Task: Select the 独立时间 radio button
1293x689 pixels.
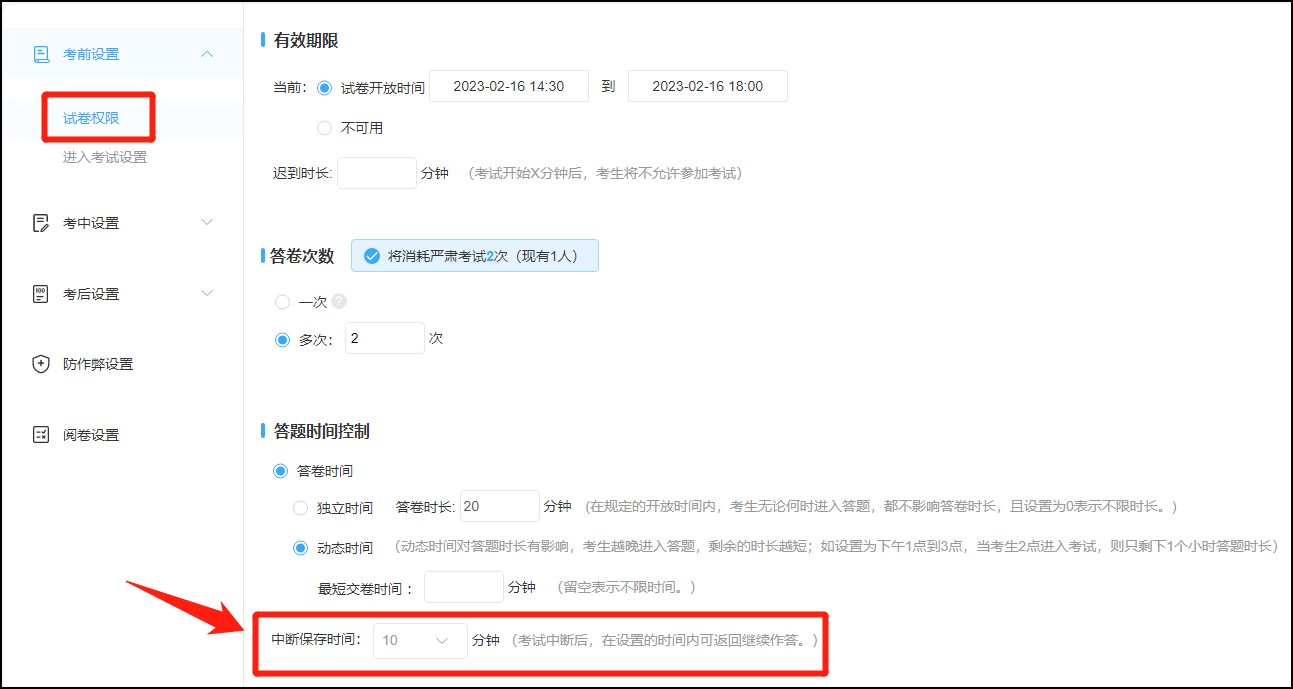Action: [300, 508]
